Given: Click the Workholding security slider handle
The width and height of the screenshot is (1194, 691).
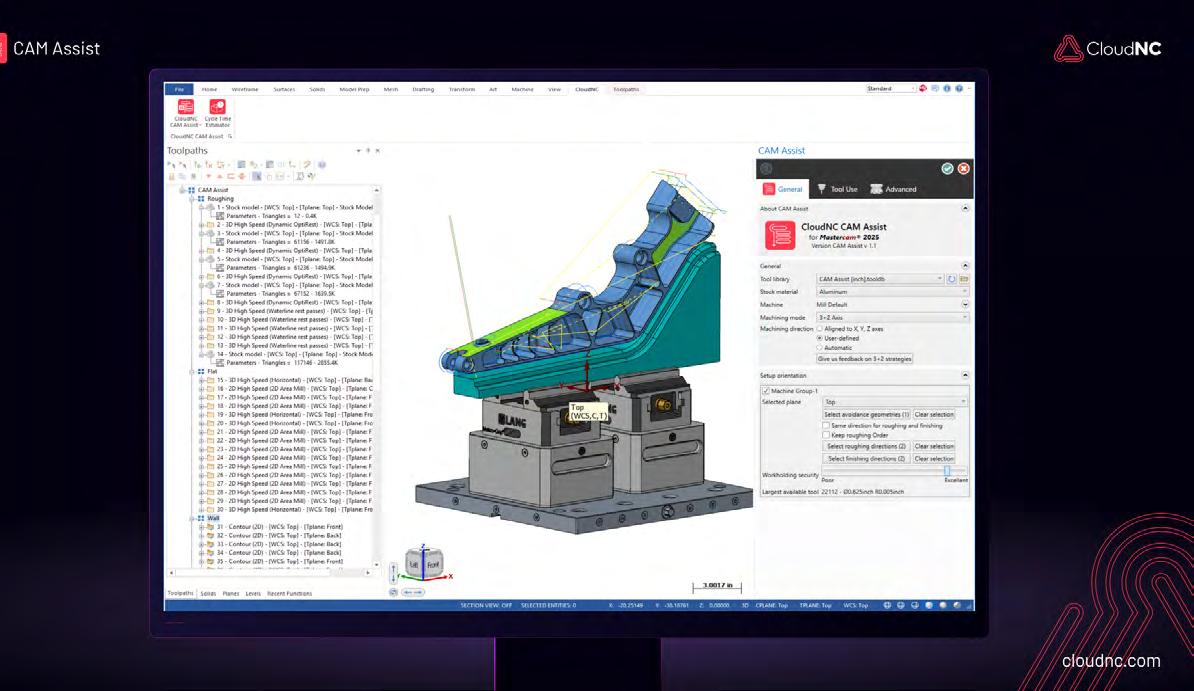Looking at the screenshot, I should pyautogui.click(x=947, y=471).
